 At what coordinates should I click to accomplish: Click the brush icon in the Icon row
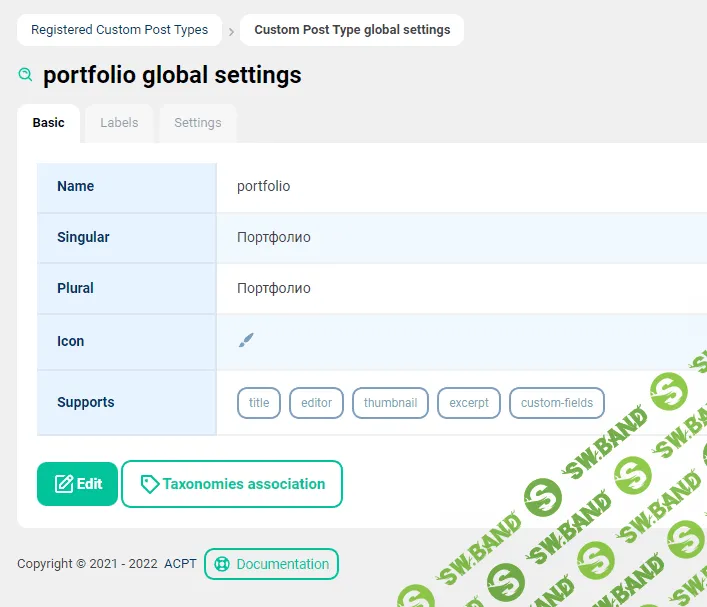point(246,341)
